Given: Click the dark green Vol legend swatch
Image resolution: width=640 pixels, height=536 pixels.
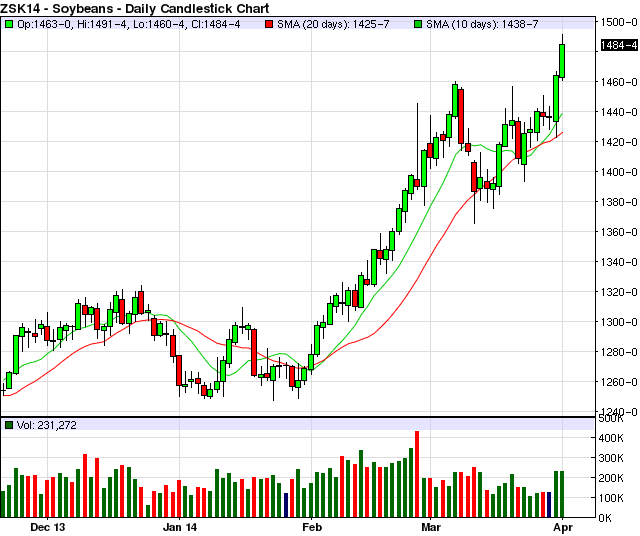Looking at the screenshot, I should point(9,425).
